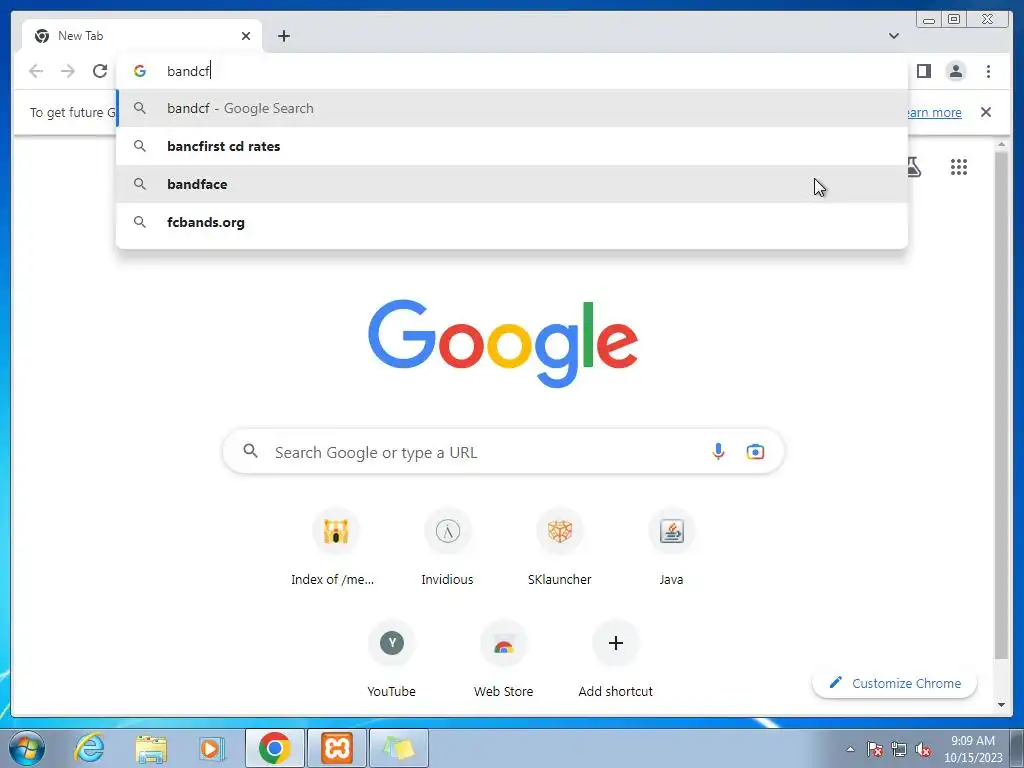Open a new tab with plus button
1024x768 pixels.
[x=283, y=36]
